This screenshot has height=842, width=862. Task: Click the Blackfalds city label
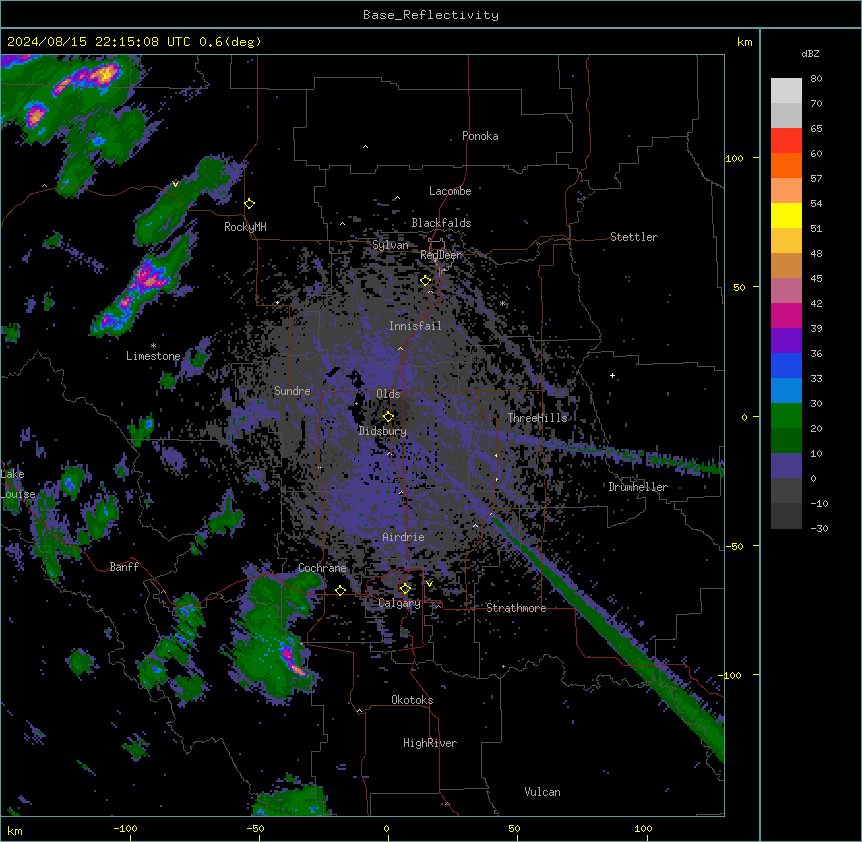click(441, 223)
